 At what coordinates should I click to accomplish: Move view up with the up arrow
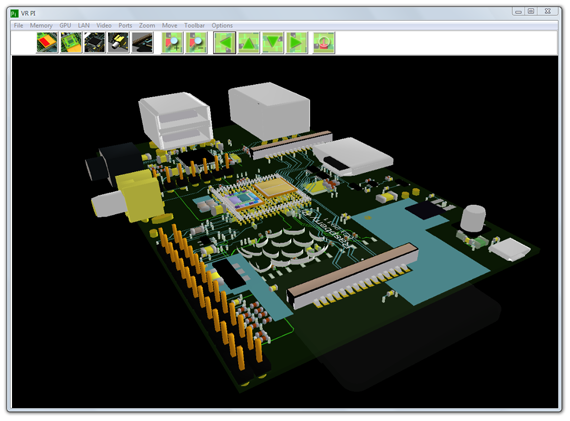pos(249,43)
